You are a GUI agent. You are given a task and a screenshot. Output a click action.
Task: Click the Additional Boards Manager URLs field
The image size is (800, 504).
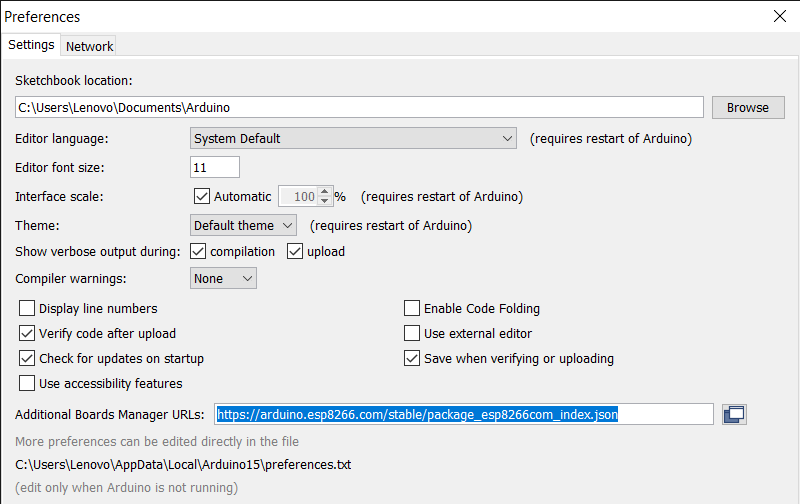(x=464, y=414)
